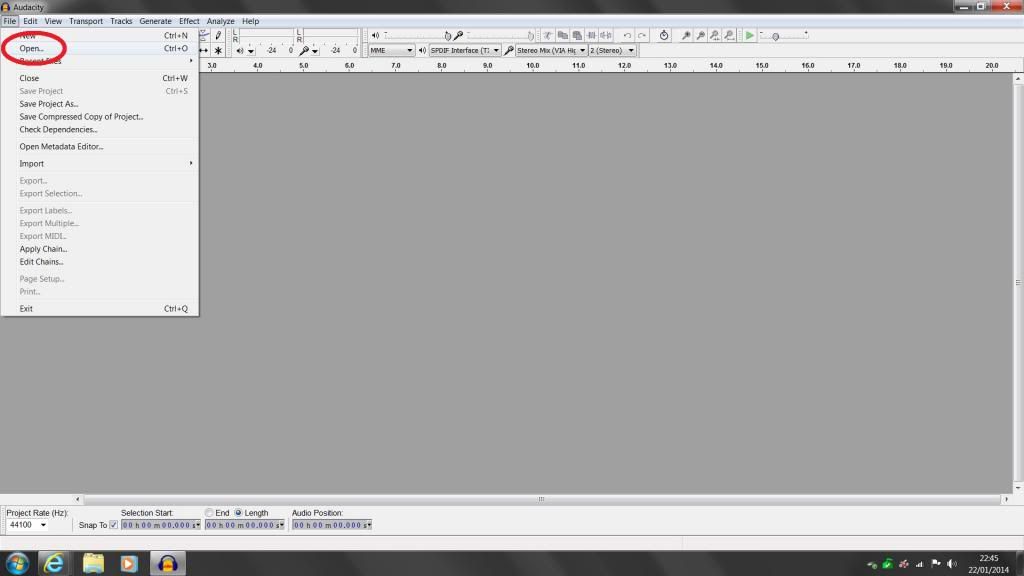Screen dimensions: 1024x576
Task: Click the mixer output speaker icon
Action: [375, 35]
